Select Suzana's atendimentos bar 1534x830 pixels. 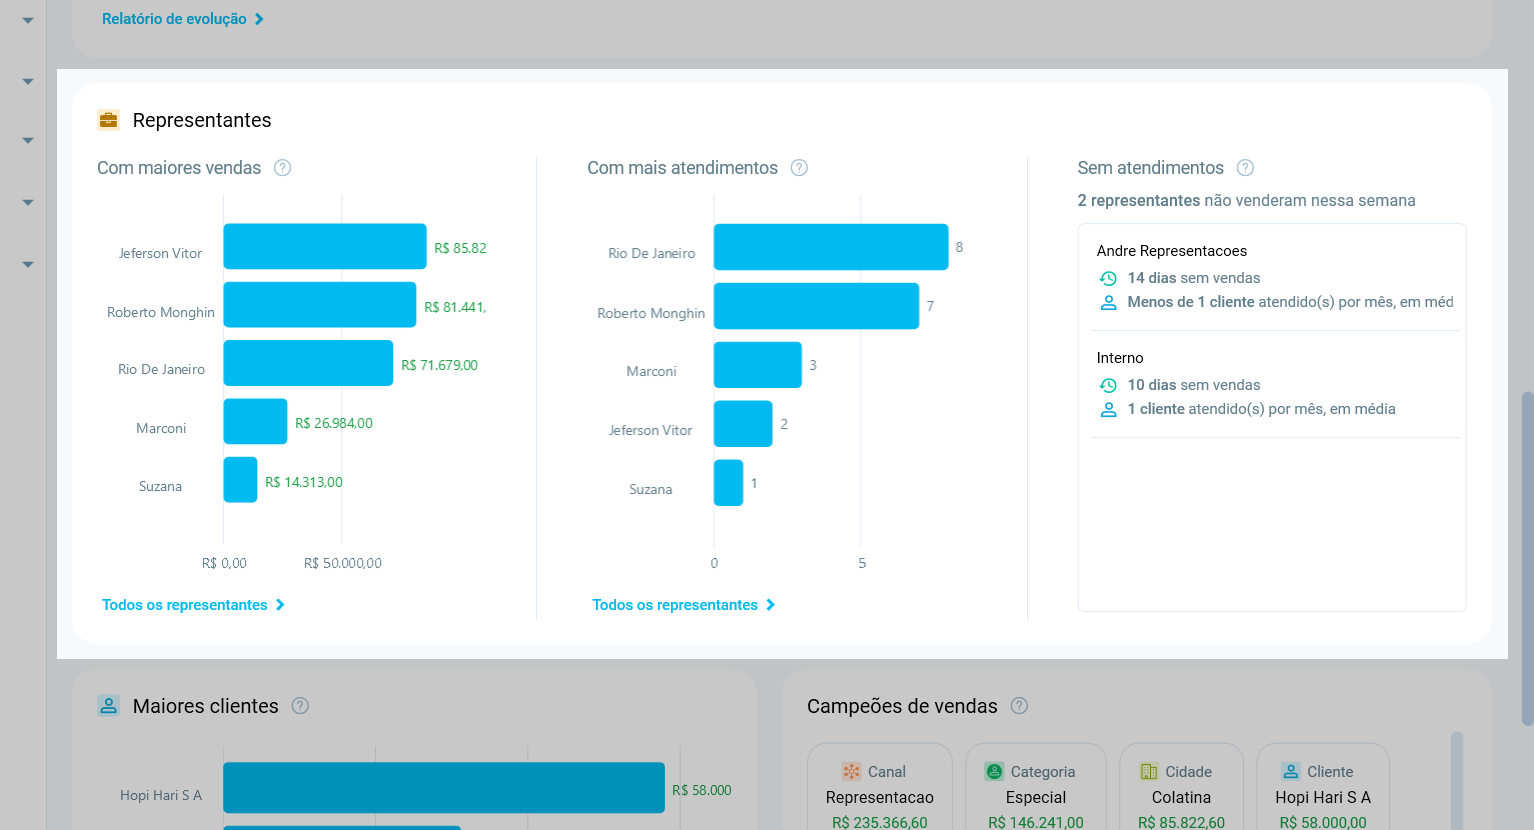(x=728, y=483)
